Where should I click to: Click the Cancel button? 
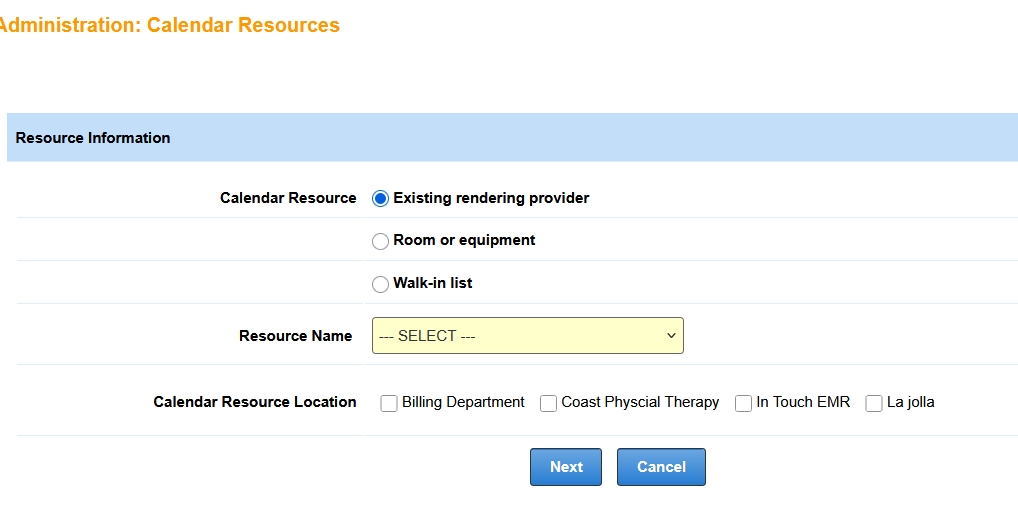pos(661,467)
